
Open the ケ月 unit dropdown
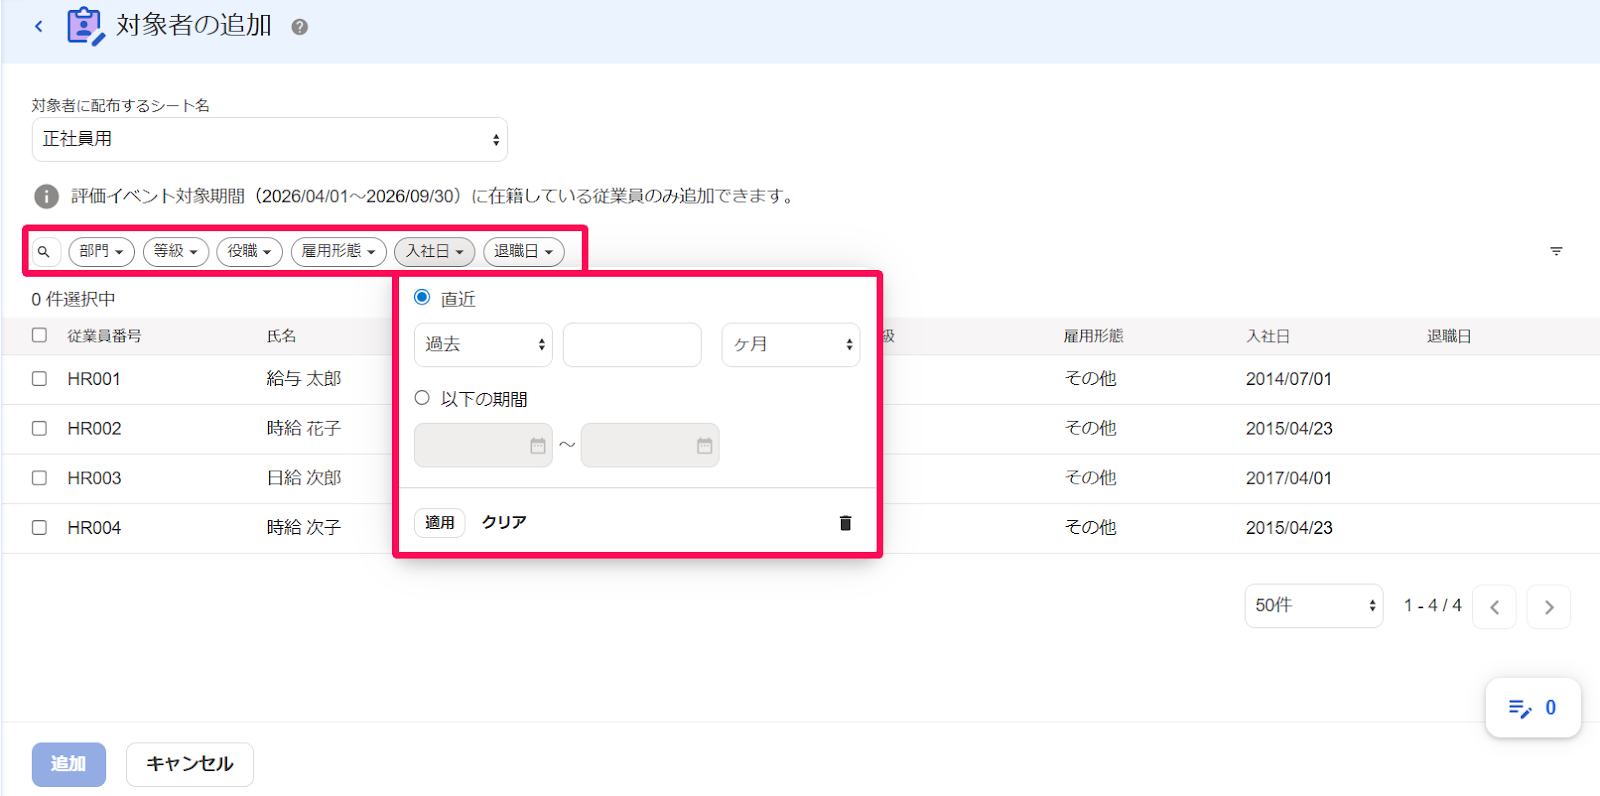pyautogui.click(x=791, y=344)
